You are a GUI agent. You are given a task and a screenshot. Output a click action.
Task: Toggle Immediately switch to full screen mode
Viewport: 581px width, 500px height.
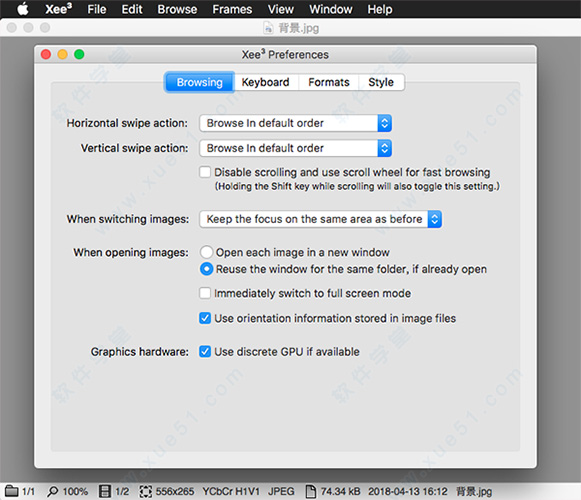(205, 293)
